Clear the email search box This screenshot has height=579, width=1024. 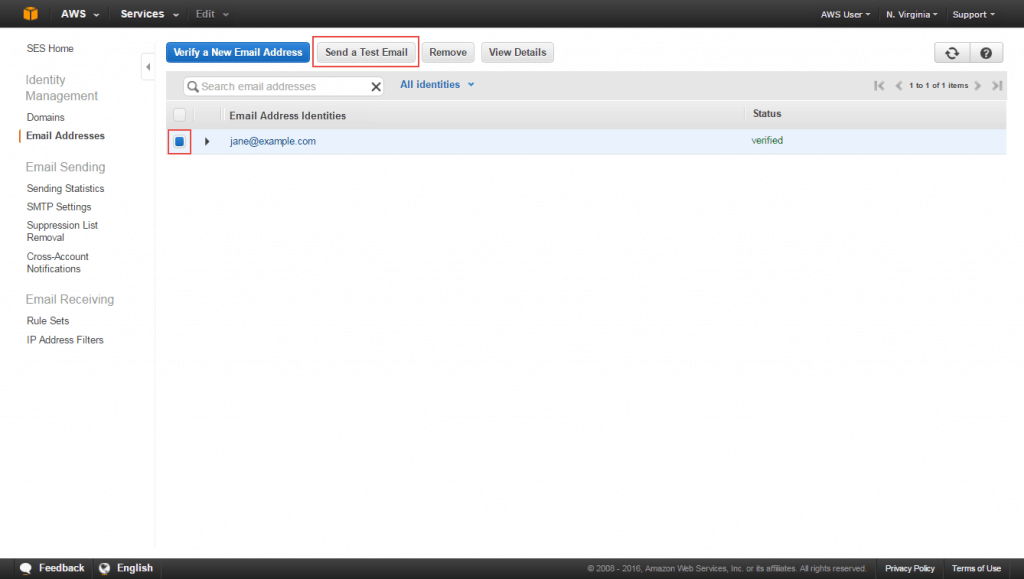pyautogui.click(x=376, y=86)
